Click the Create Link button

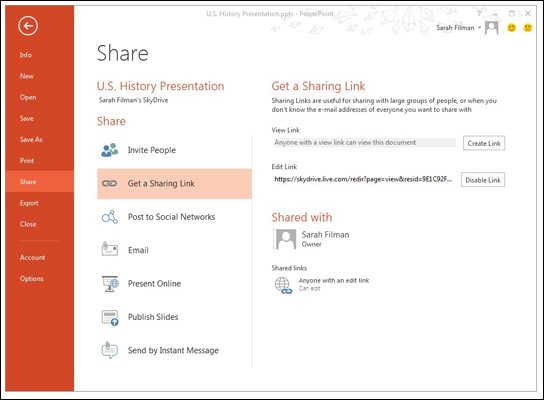click(x=484, y=143)
